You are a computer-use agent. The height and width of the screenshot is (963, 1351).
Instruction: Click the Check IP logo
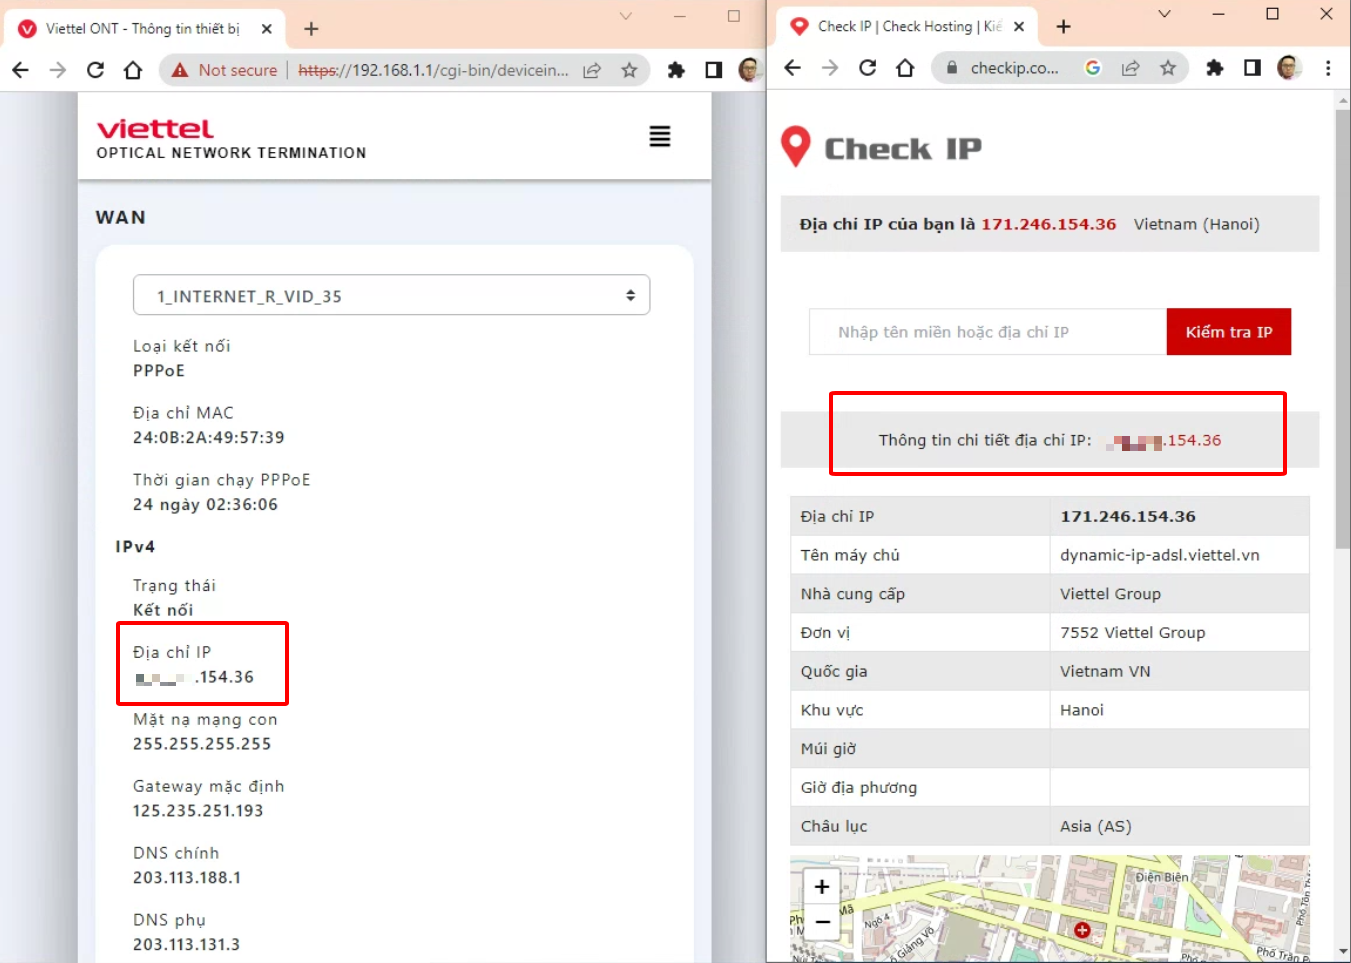(881, 148)
